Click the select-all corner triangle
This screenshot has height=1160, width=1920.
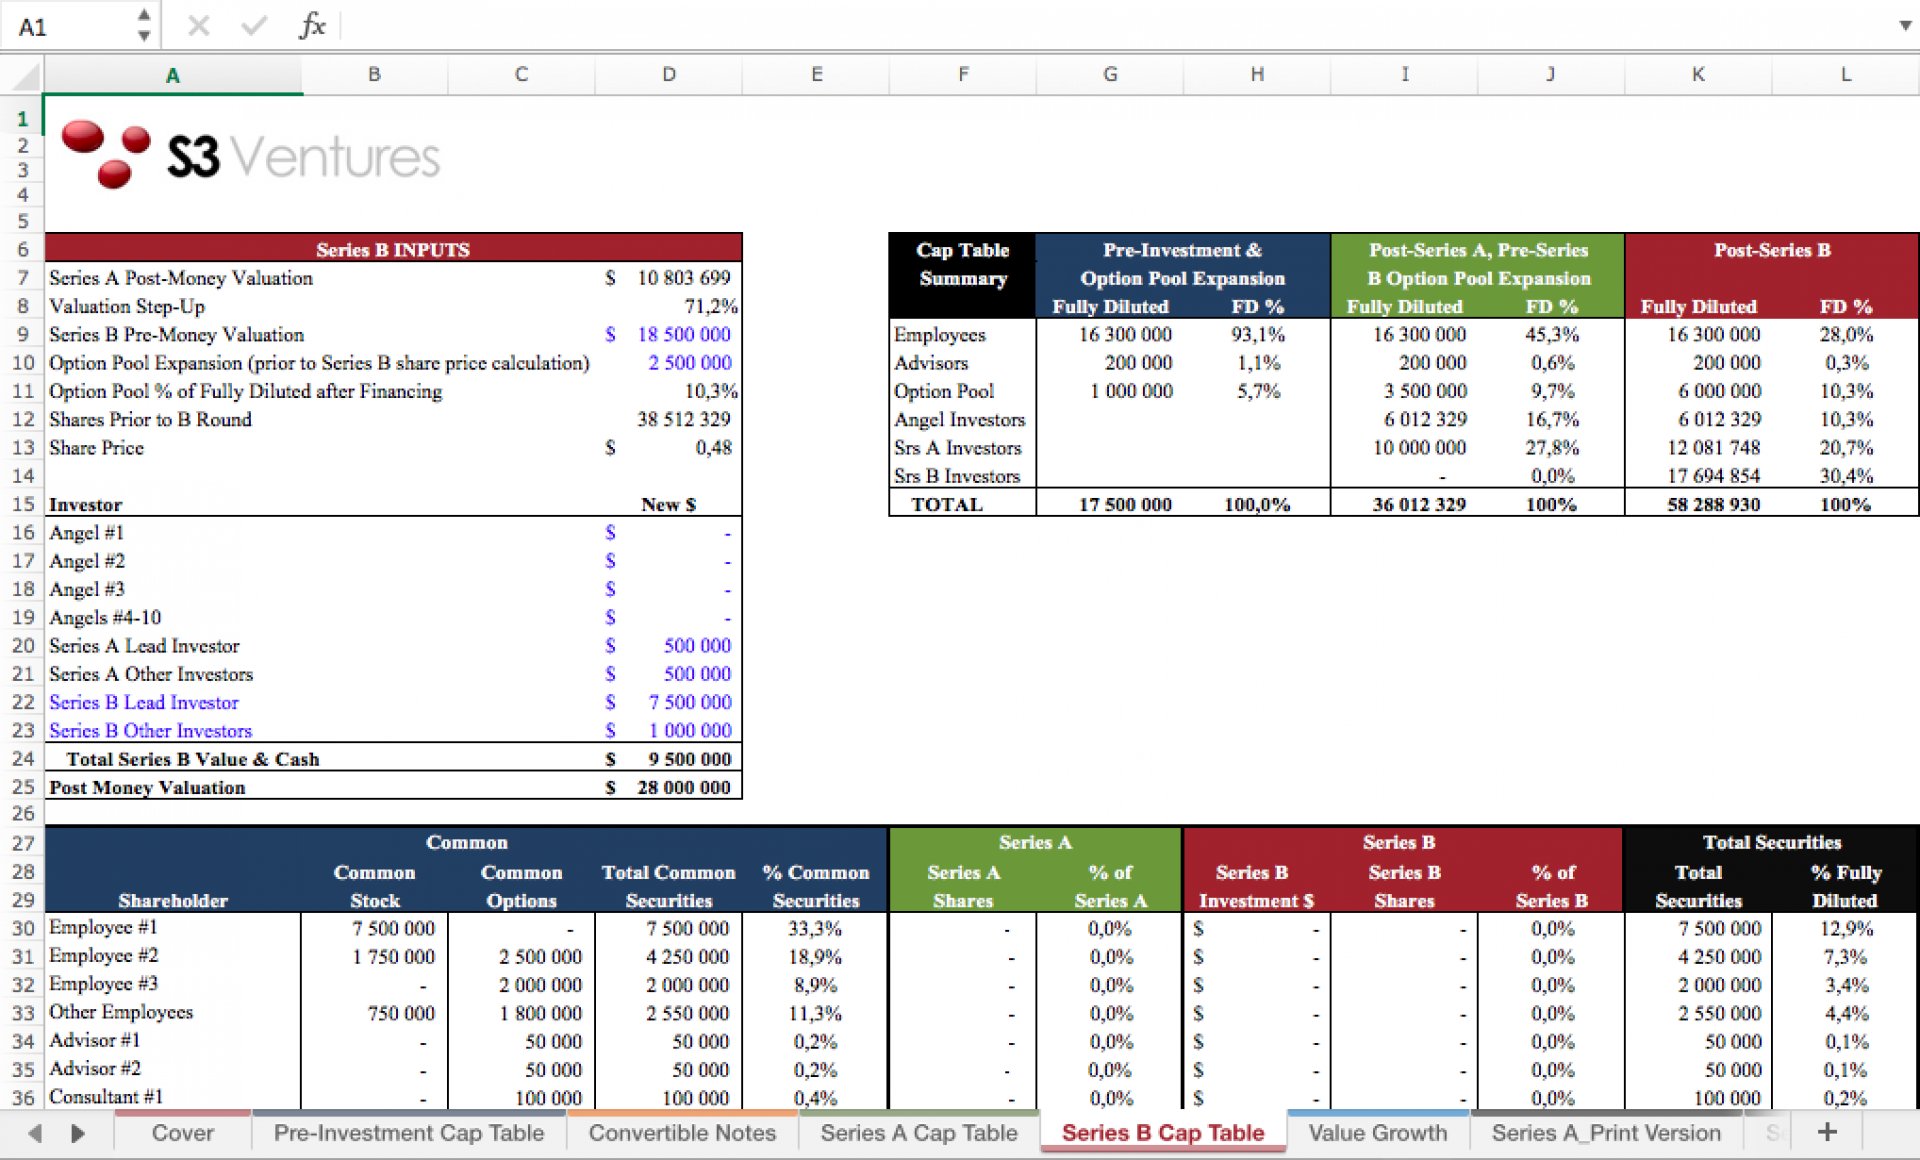[28, 76]
